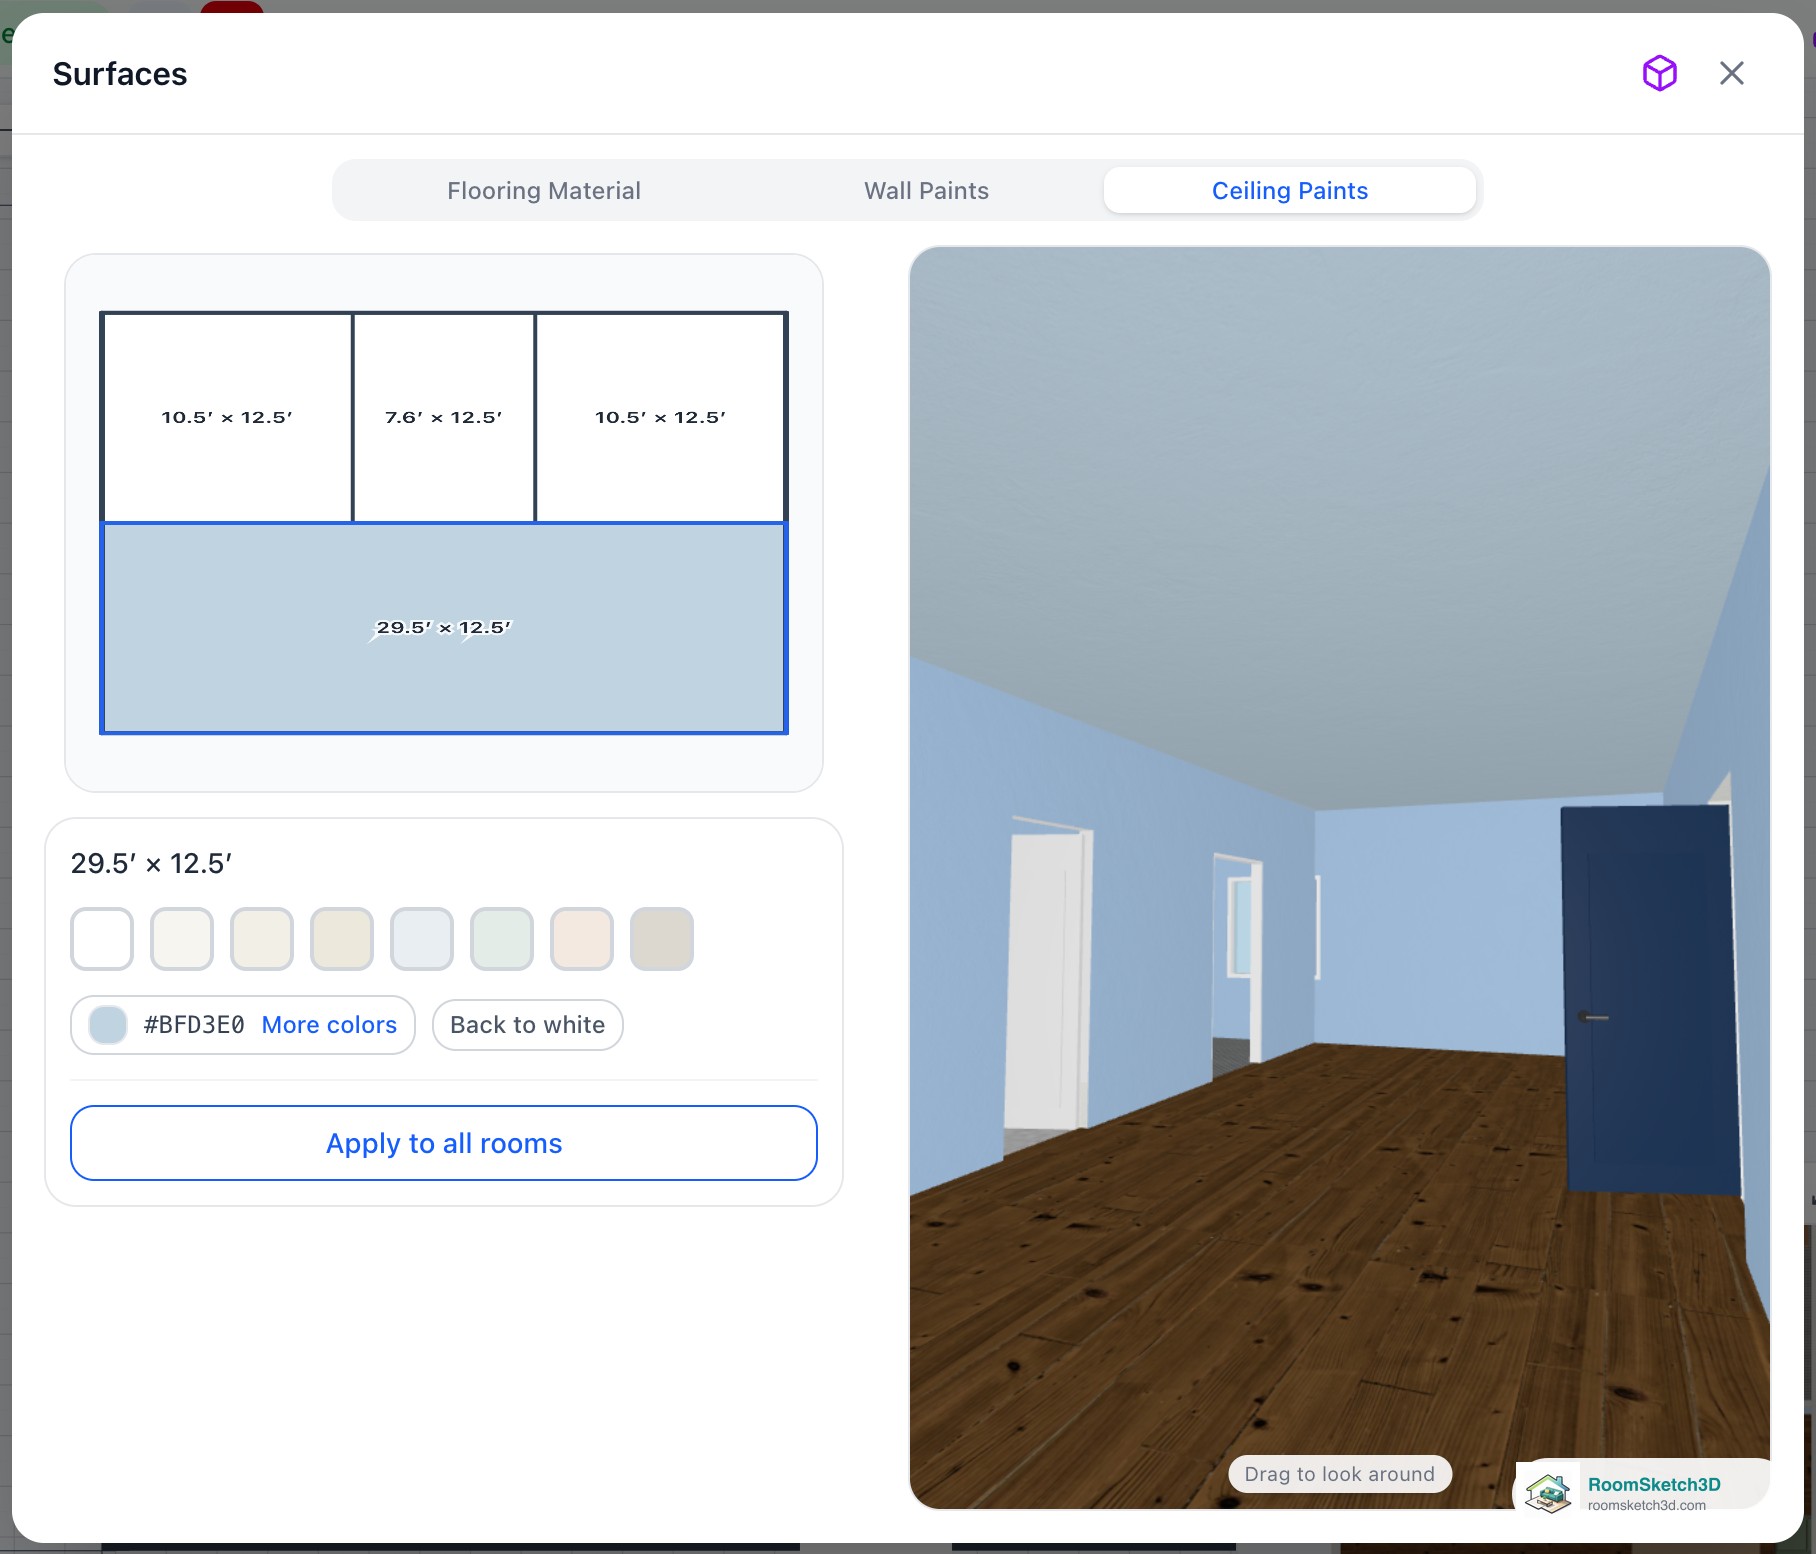Choose the pale green ceiling swatch
The height and width of the screenshot is (1554, 1816).
502,939
